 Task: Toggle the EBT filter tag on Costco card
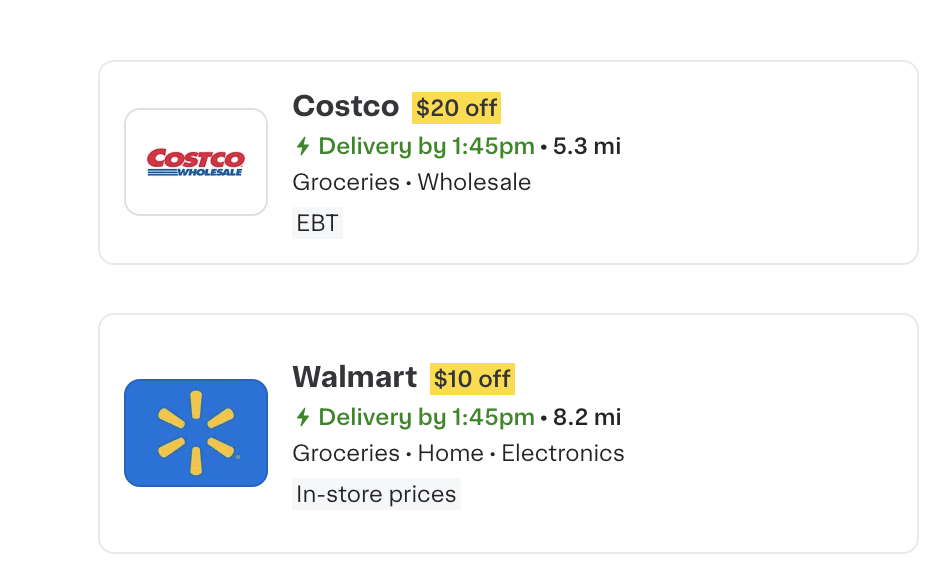pyautogui.click(x=317, y=223)
